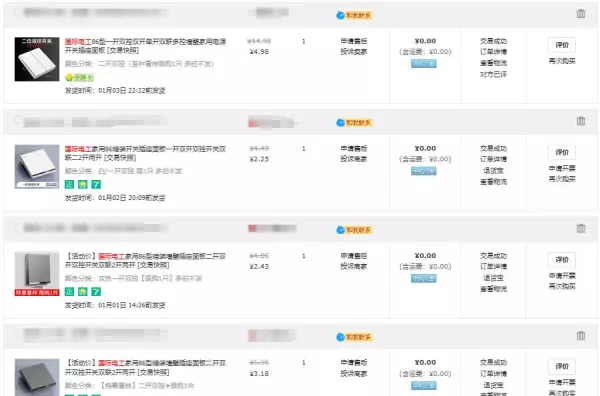This screenshot has width=600, height=396.
Task: Open 和我联系 chat for the ¥2.43 order
Action: tap(354, 230)
